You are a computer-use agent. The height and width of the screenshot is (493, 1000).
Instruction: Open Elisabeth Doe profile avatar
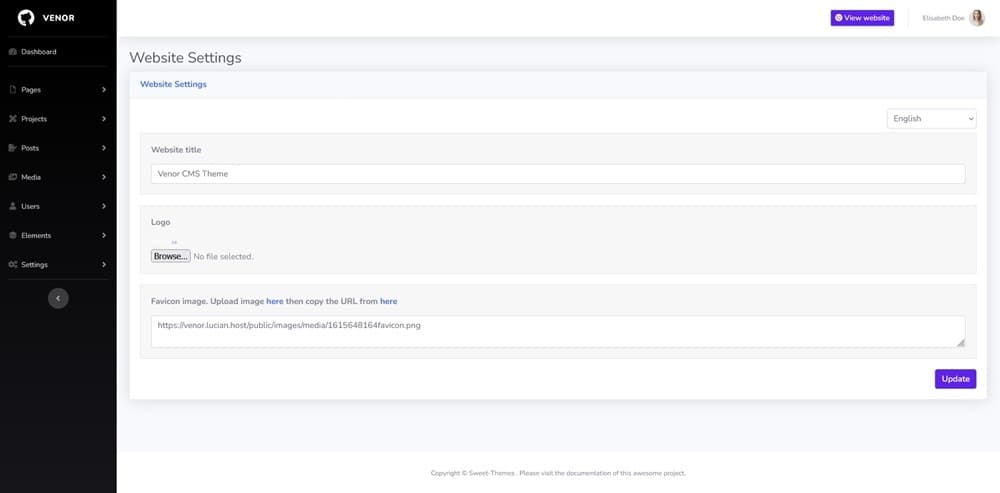(x=977, y=18)
